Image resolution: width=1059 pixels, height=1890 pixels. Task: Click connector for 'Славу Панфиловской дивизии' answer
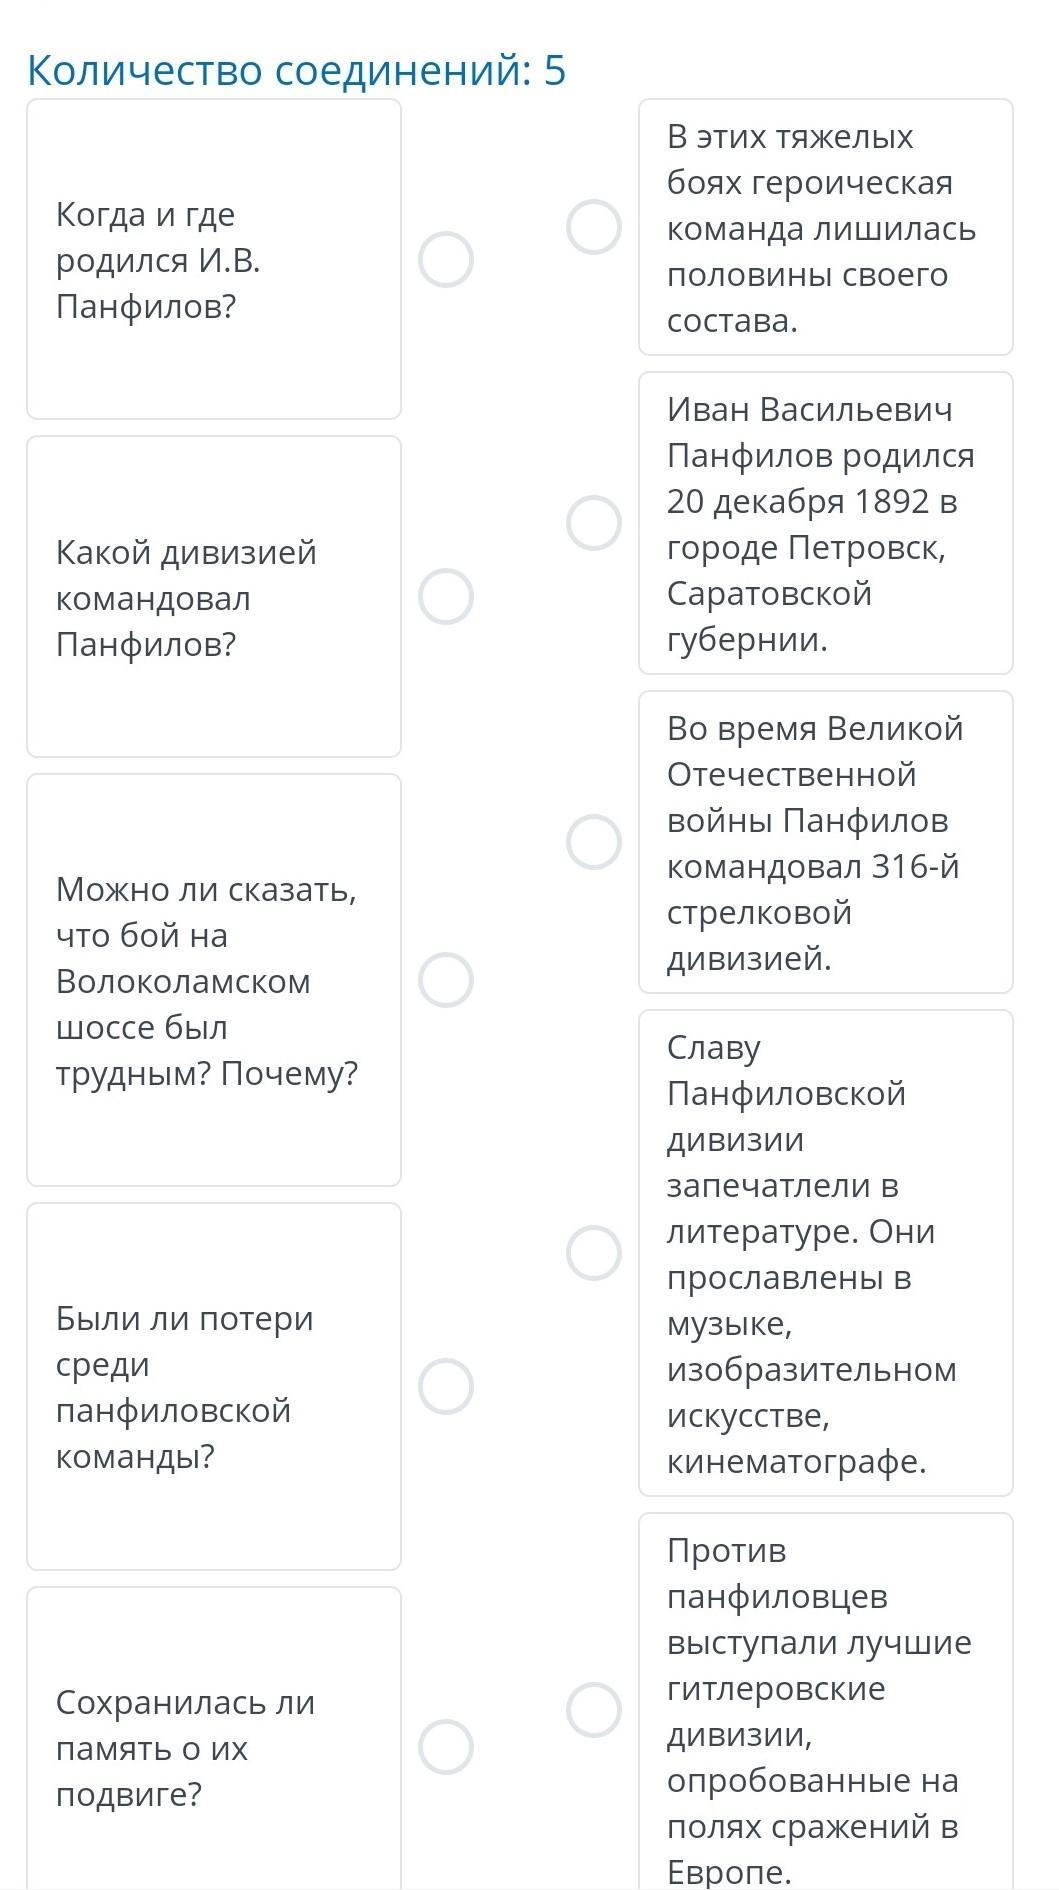(594, 1253)
